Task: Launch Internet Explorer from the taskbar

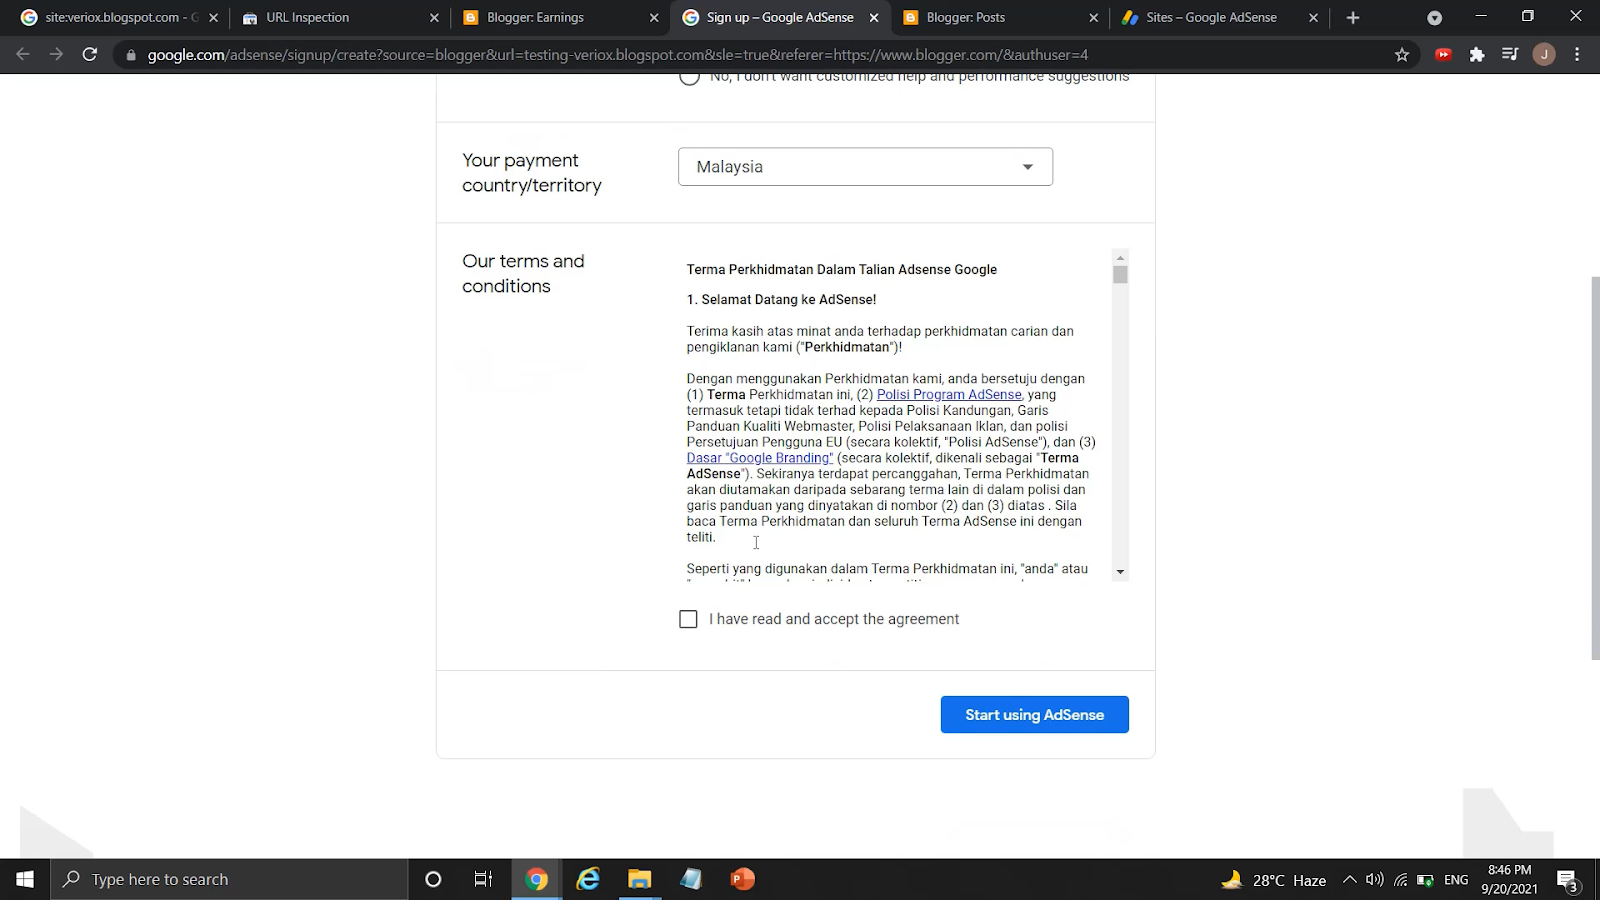Action: (588, 879)
